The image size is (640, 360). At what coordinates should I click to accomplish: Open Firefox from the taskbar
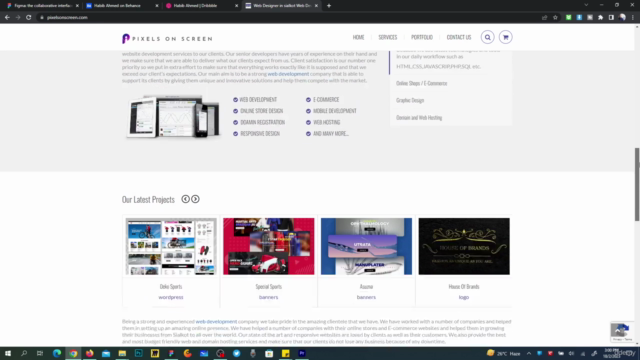click(x=89, y=353)
